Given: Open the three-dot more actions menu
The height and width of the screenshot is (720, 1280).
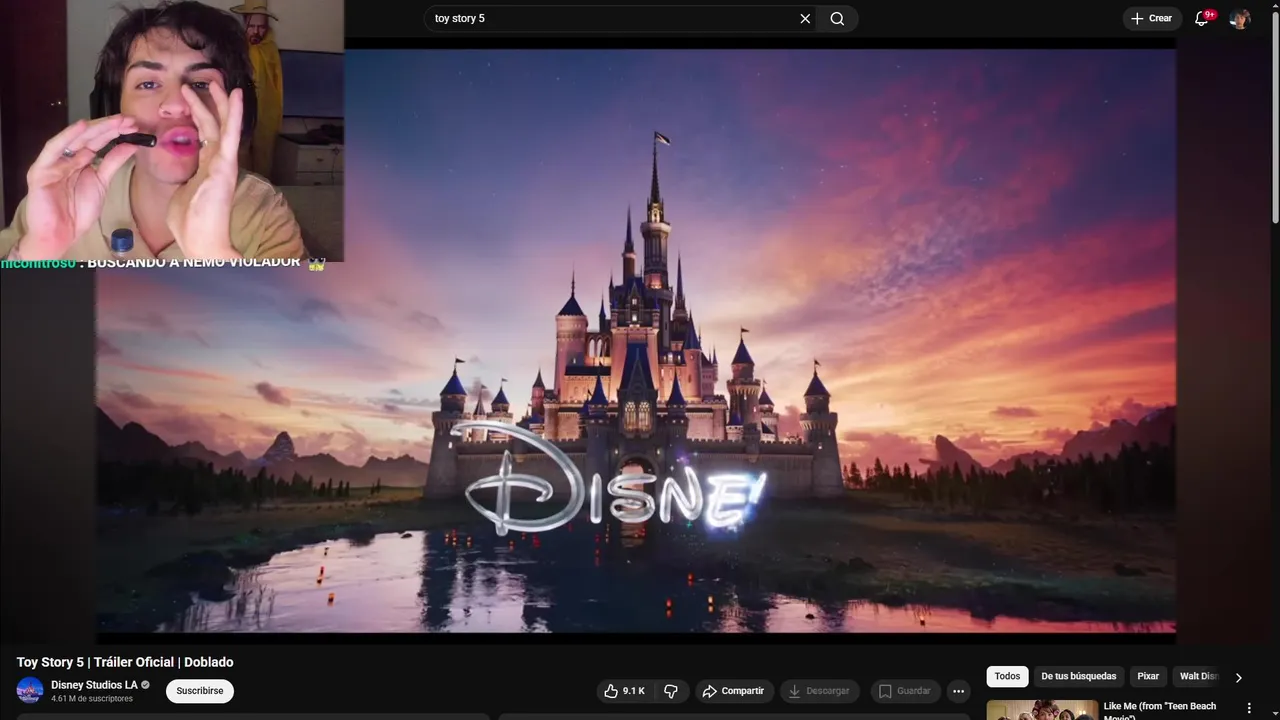Looking at the screenshot, I should click(958, 691).
